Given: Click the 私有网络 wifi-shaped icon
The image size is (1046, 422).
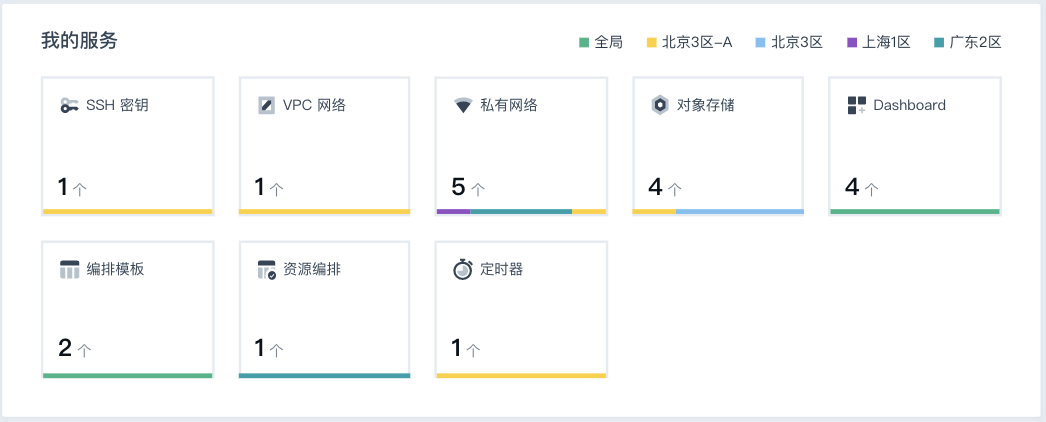Looking at the screenshot, I should (462, 105).
